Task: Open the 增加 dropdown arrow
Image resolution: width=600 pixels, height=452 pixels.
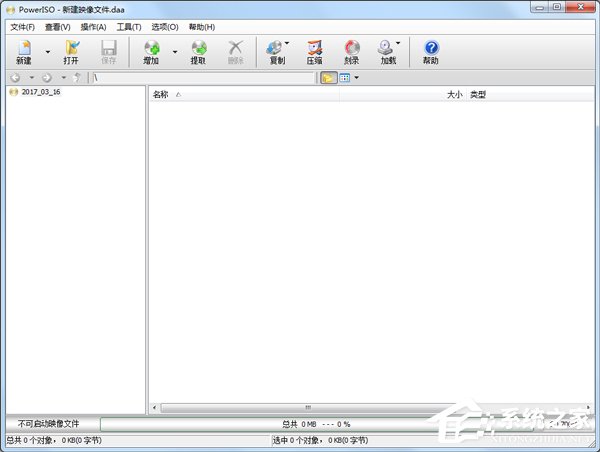Action: coord(175,52)
